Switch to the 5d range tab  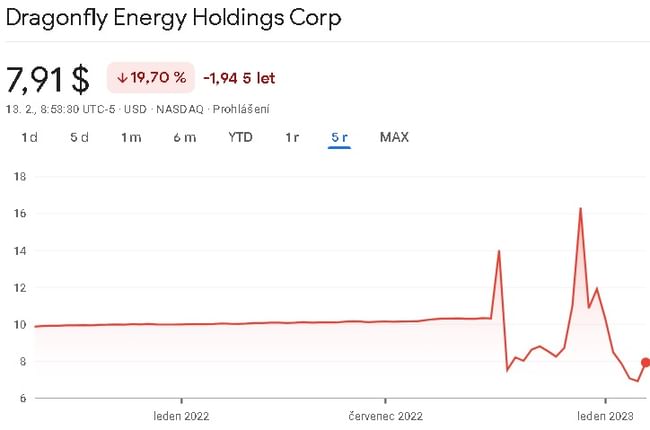80,137
